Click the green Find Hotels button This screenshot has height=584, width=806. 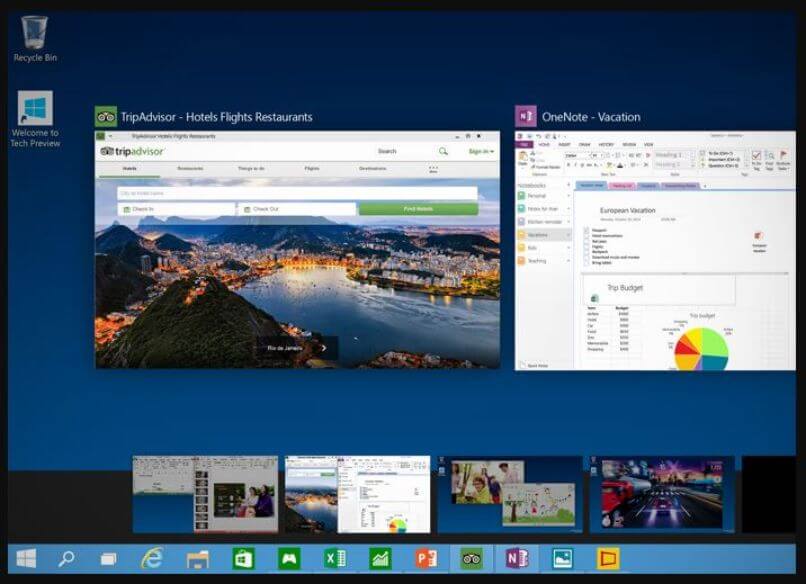418,209
